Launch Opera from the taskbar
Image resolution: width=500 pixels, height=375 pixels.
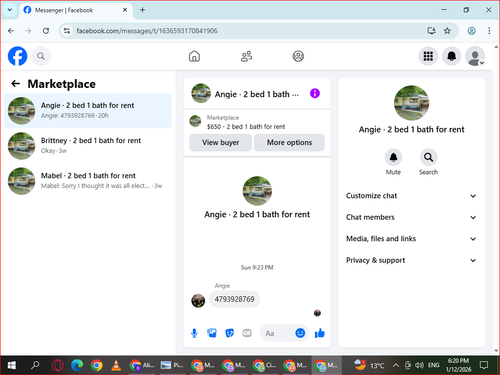coord(57,365)
